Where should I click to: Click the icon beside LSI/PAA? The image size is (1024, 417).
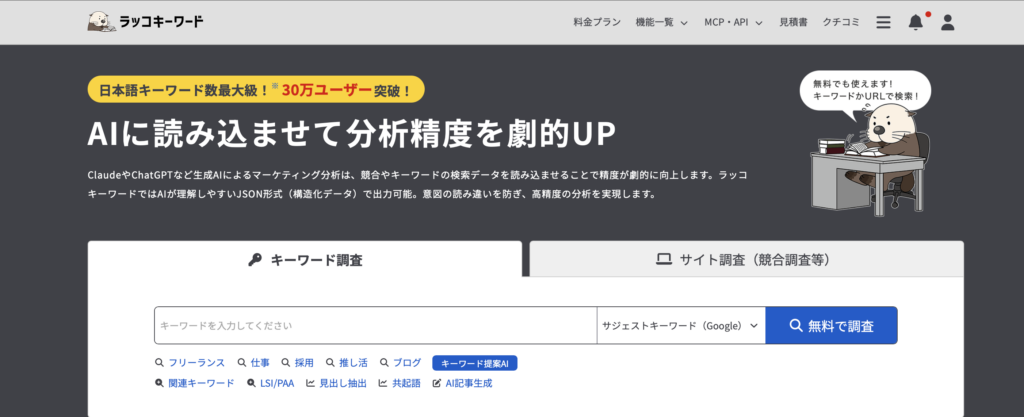(251, 383)
